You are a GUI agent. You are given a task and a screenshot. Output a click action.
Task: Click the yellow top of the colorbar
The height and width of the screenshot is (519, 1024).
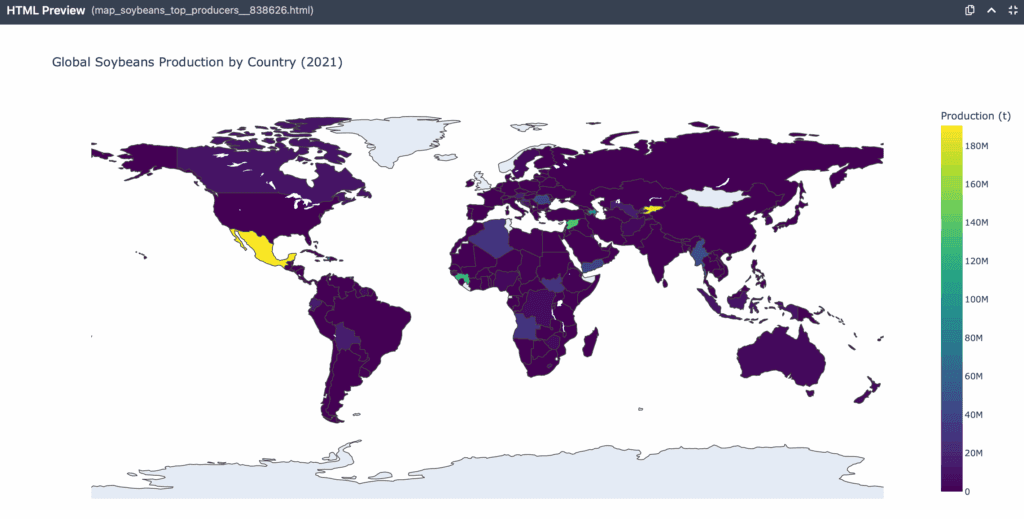click(x=951, y=131)
